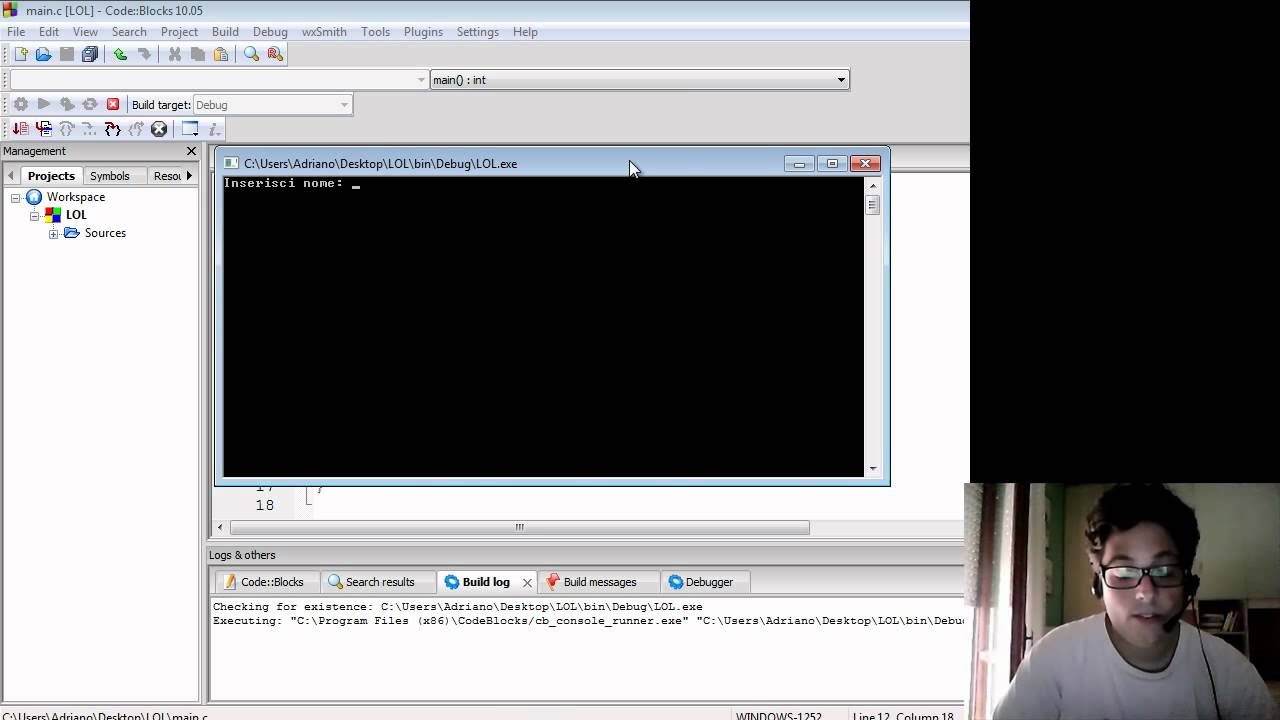Click the debugger Next line icon
This screenshot has width=1280, height=720.
pos(67,129)
